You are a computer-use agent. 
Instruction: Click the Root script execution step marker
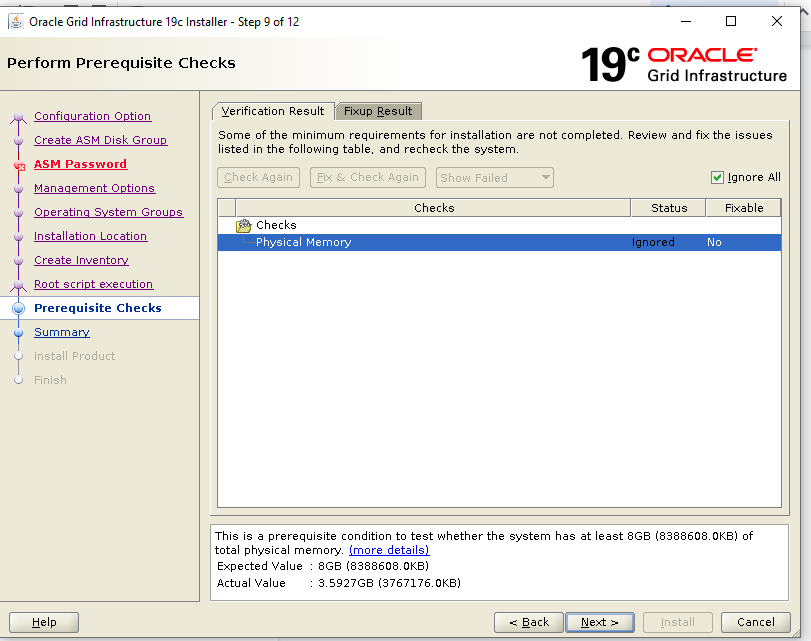[19, 285]
